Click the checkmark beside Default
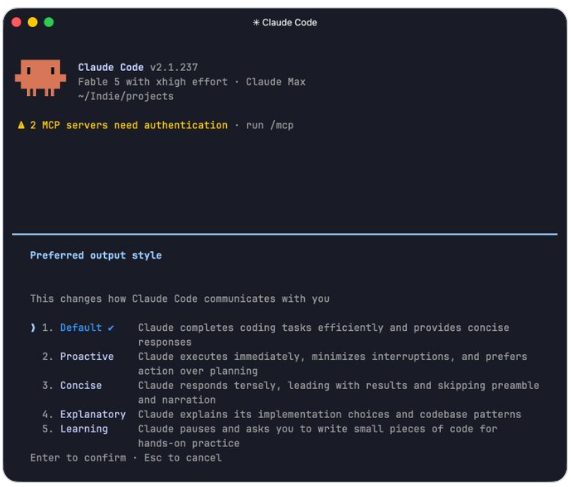Screen dimensions: 571x487 111,328
